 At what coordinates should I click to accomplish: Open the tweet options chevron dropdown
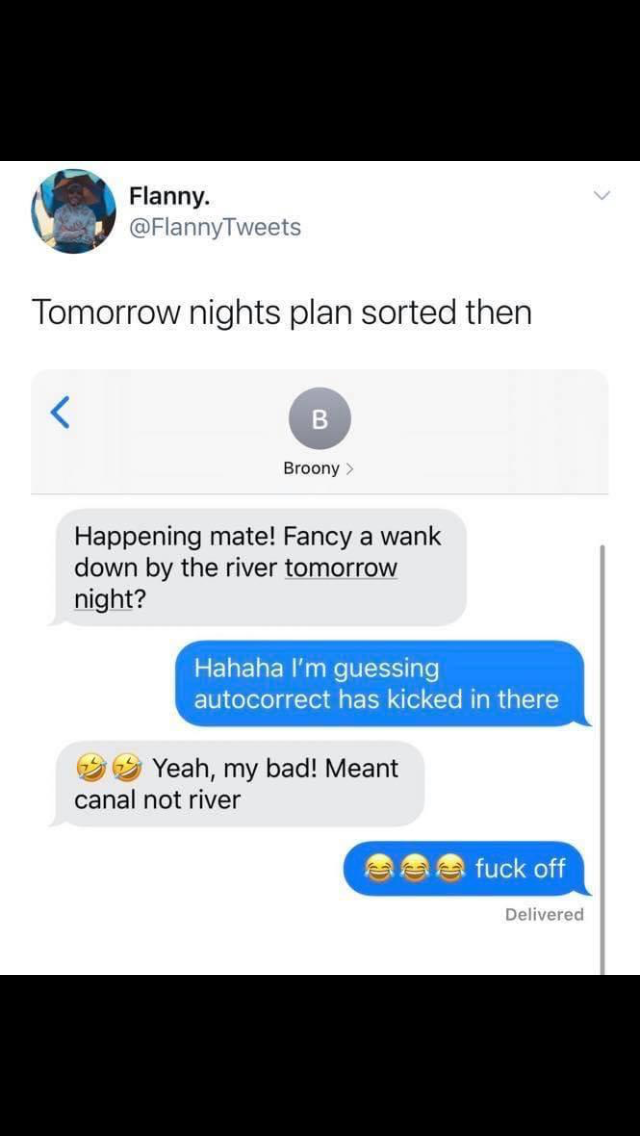(602, 195)
